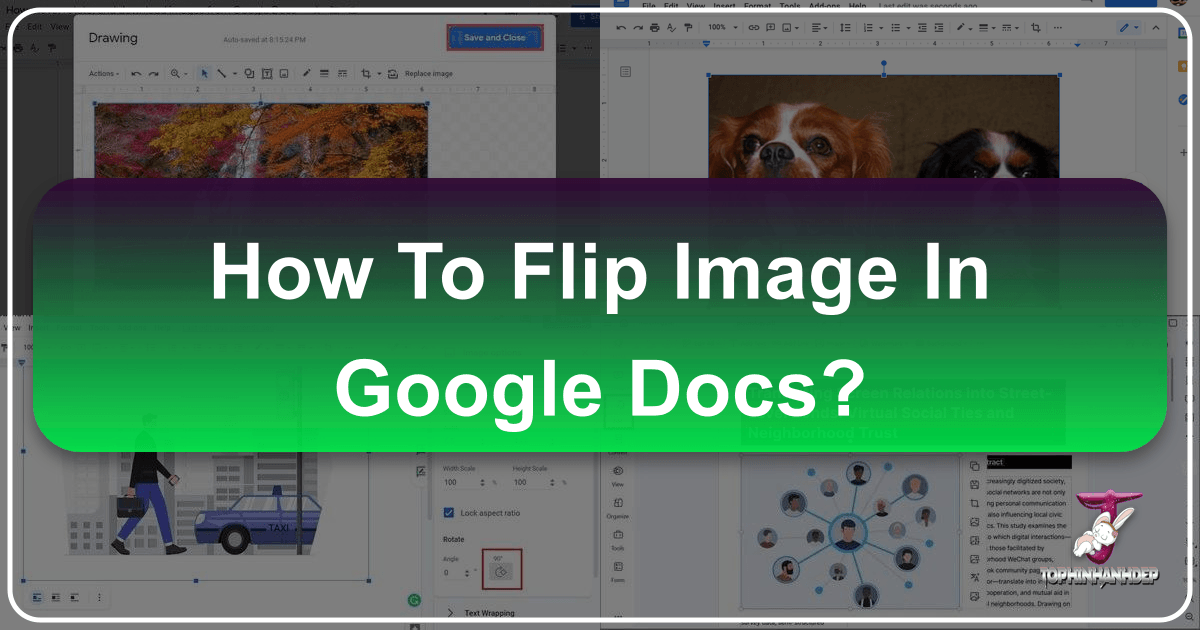This screenshot has height=630, width=1200.
Task: Select the Line tool in the Drawing toolbar
Action: (221, 73)
